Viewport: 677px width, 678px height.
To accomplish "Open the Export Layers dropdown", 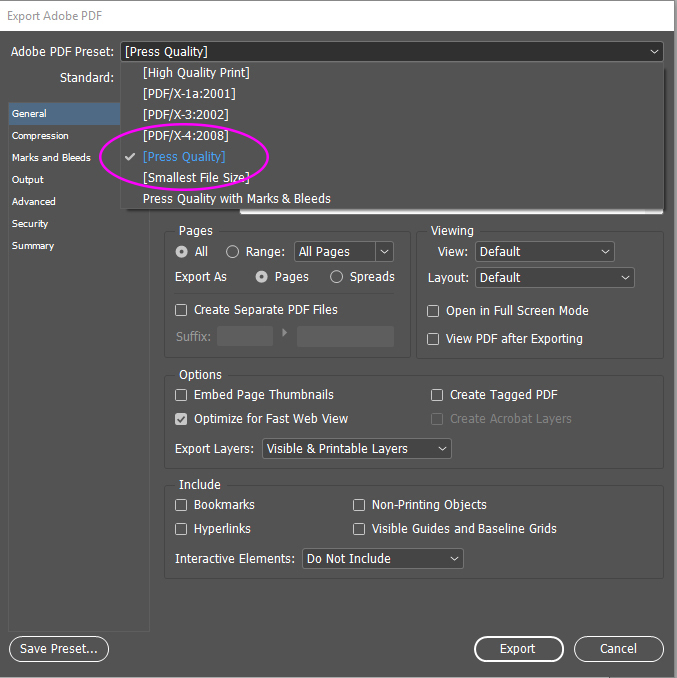I will tap(357, 449).
